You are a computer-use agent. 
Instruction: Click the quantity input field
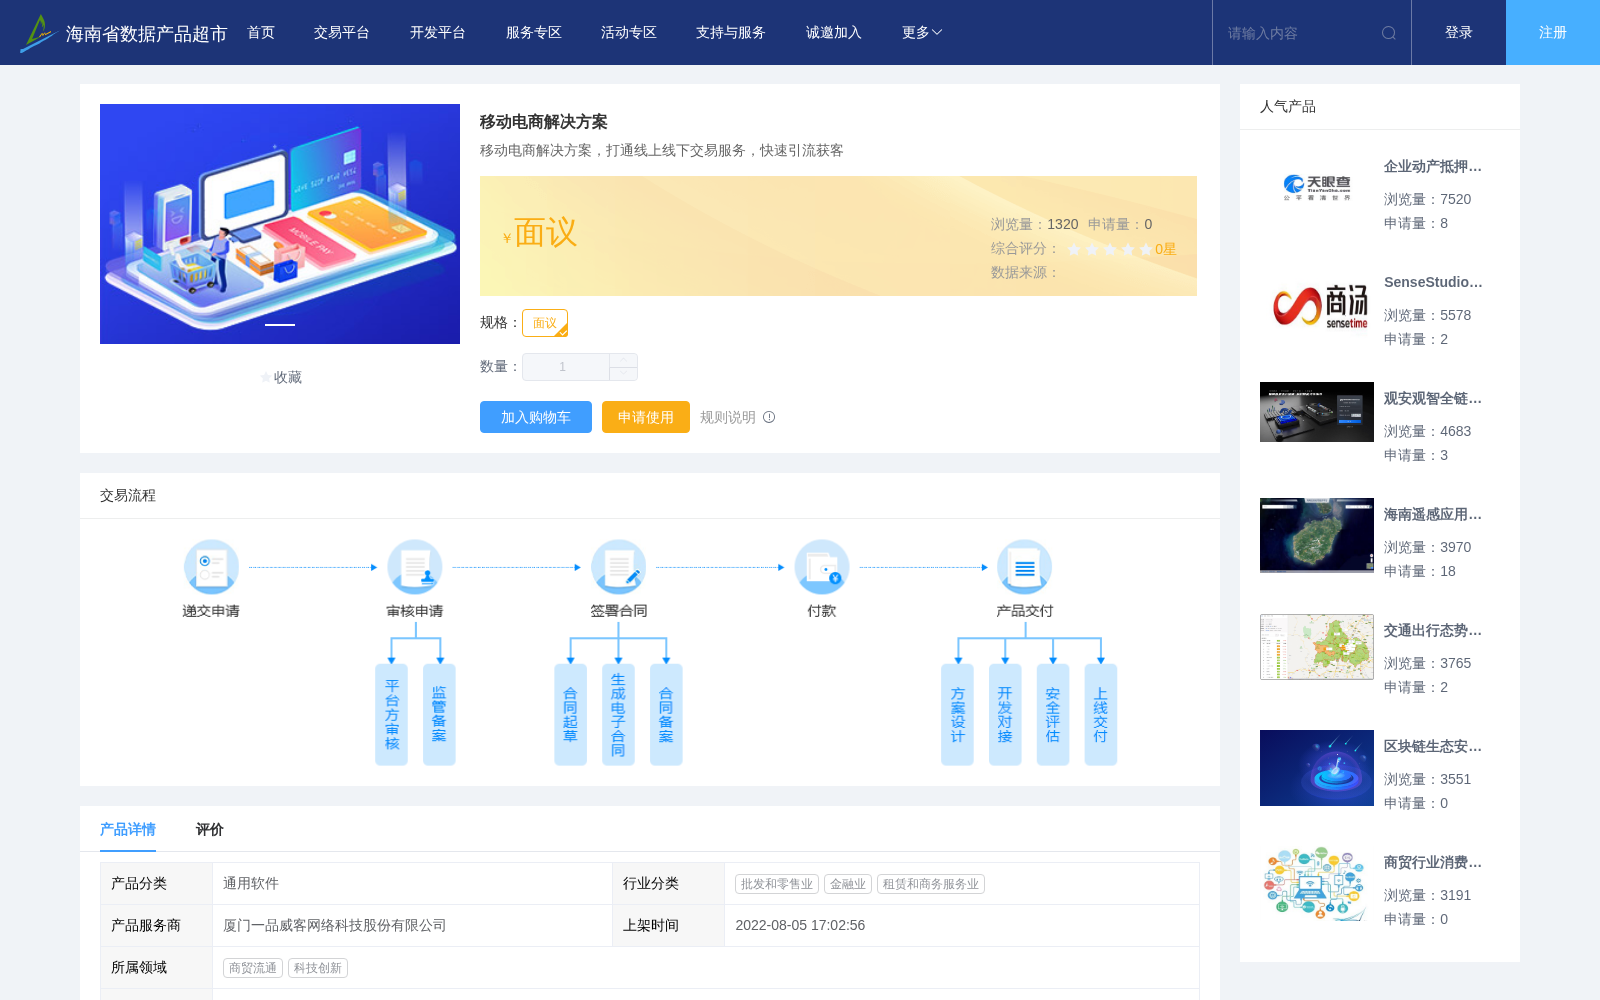pos(566,367)
